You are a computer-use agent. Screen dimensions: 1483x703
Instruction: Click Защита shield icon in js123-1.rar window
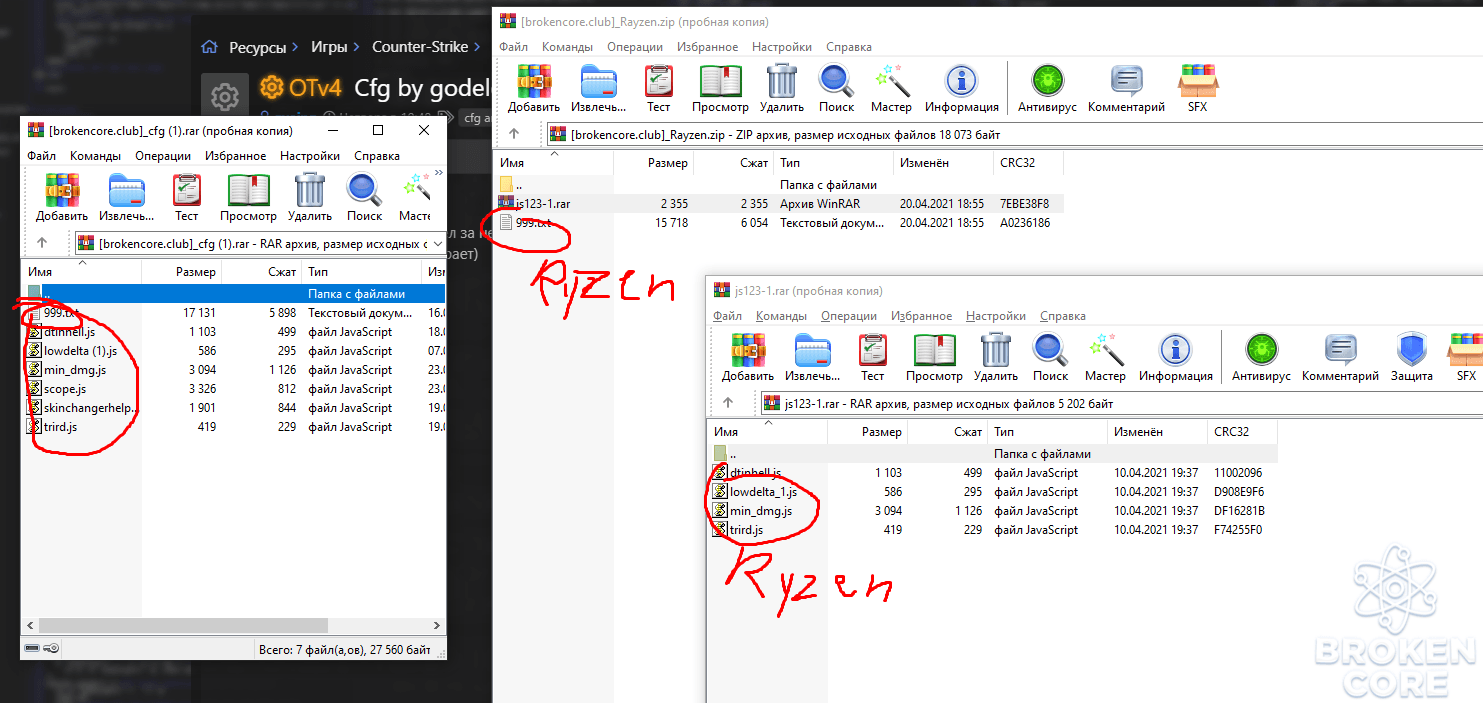[1411, 357]
